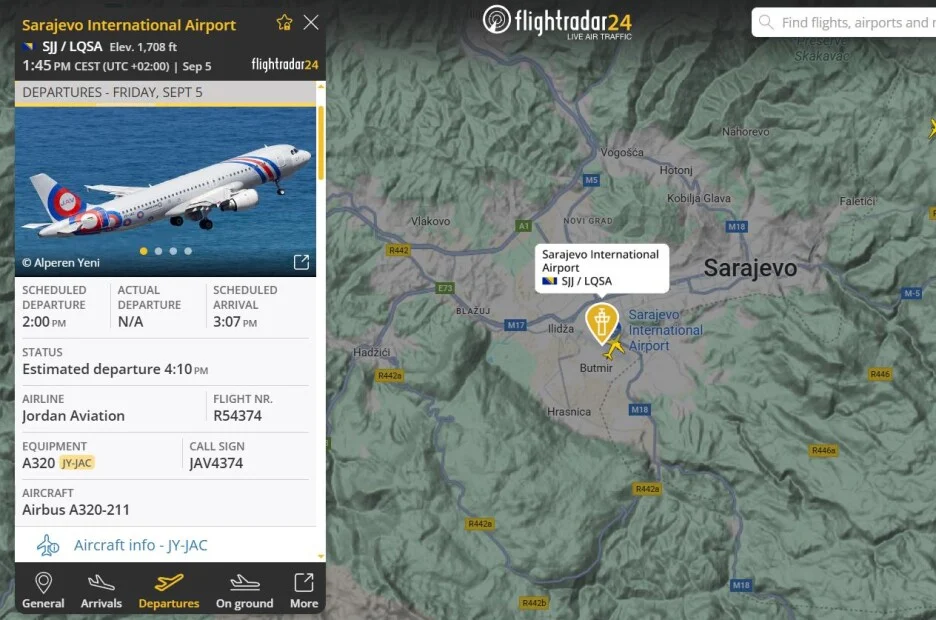936x620 pixels.
Task: Click the scroll down arrow in departures panel
Action: [321, 556]
